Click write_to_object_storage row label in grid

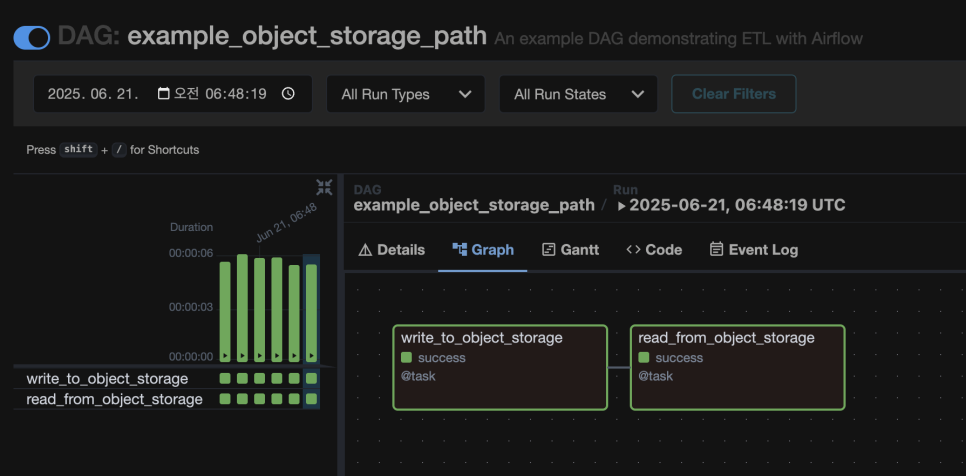click(107, 379)
